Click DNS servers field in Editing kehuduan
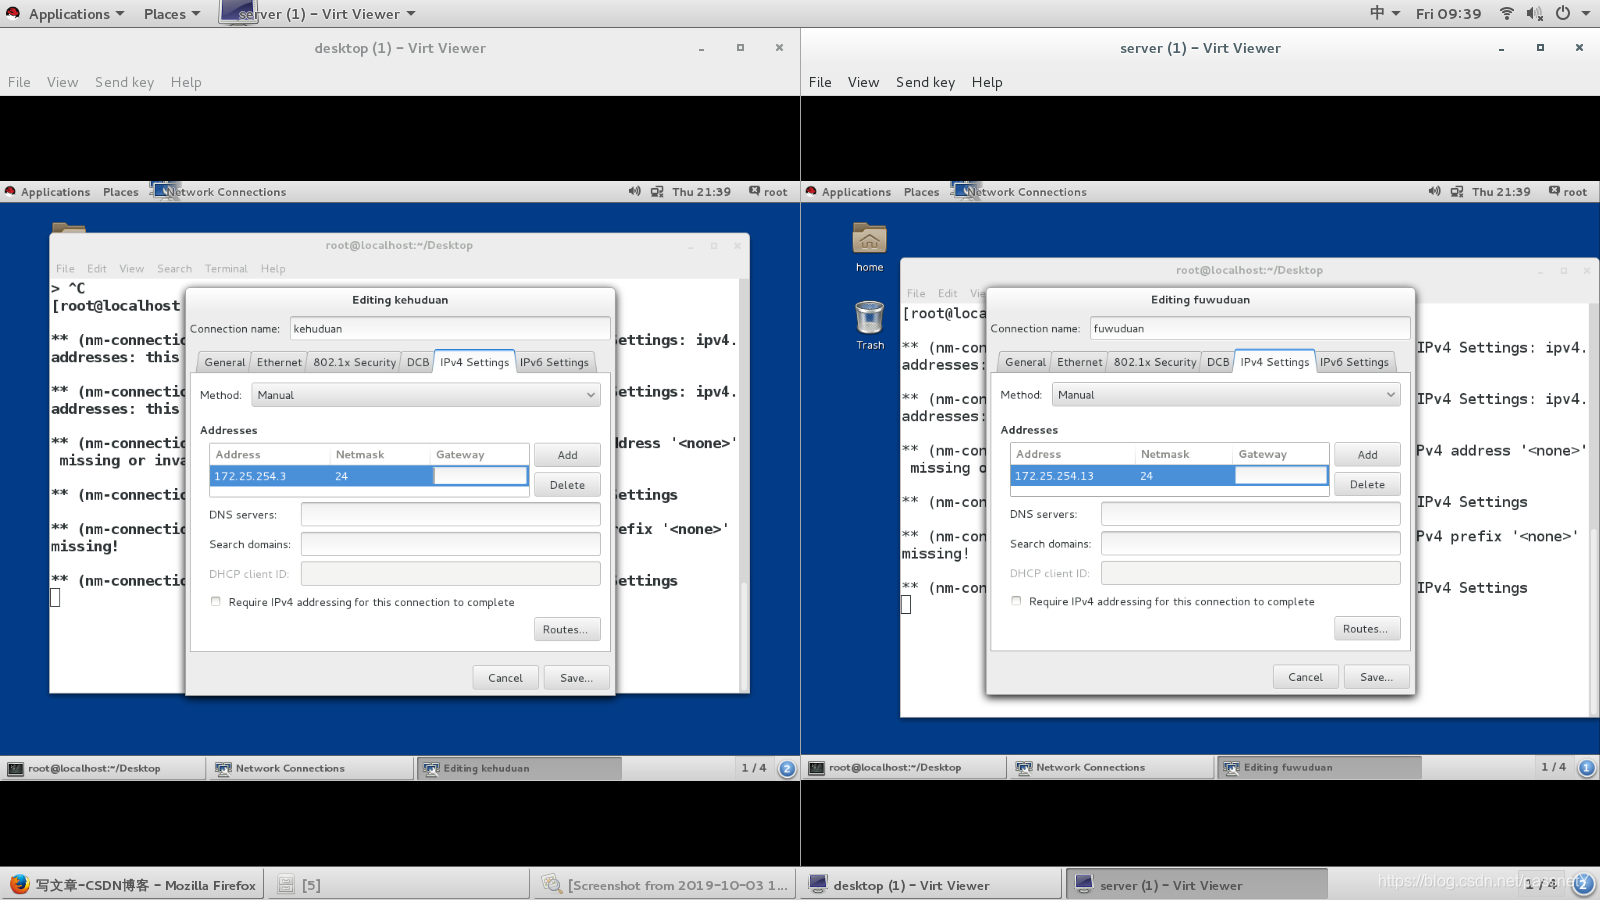Viewport: 1600px width, 900px height. pos(450,514)
